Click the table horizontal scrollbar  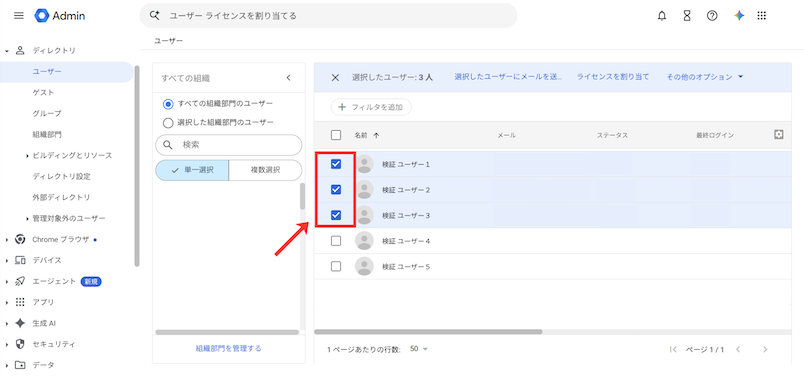coord(428,332)
